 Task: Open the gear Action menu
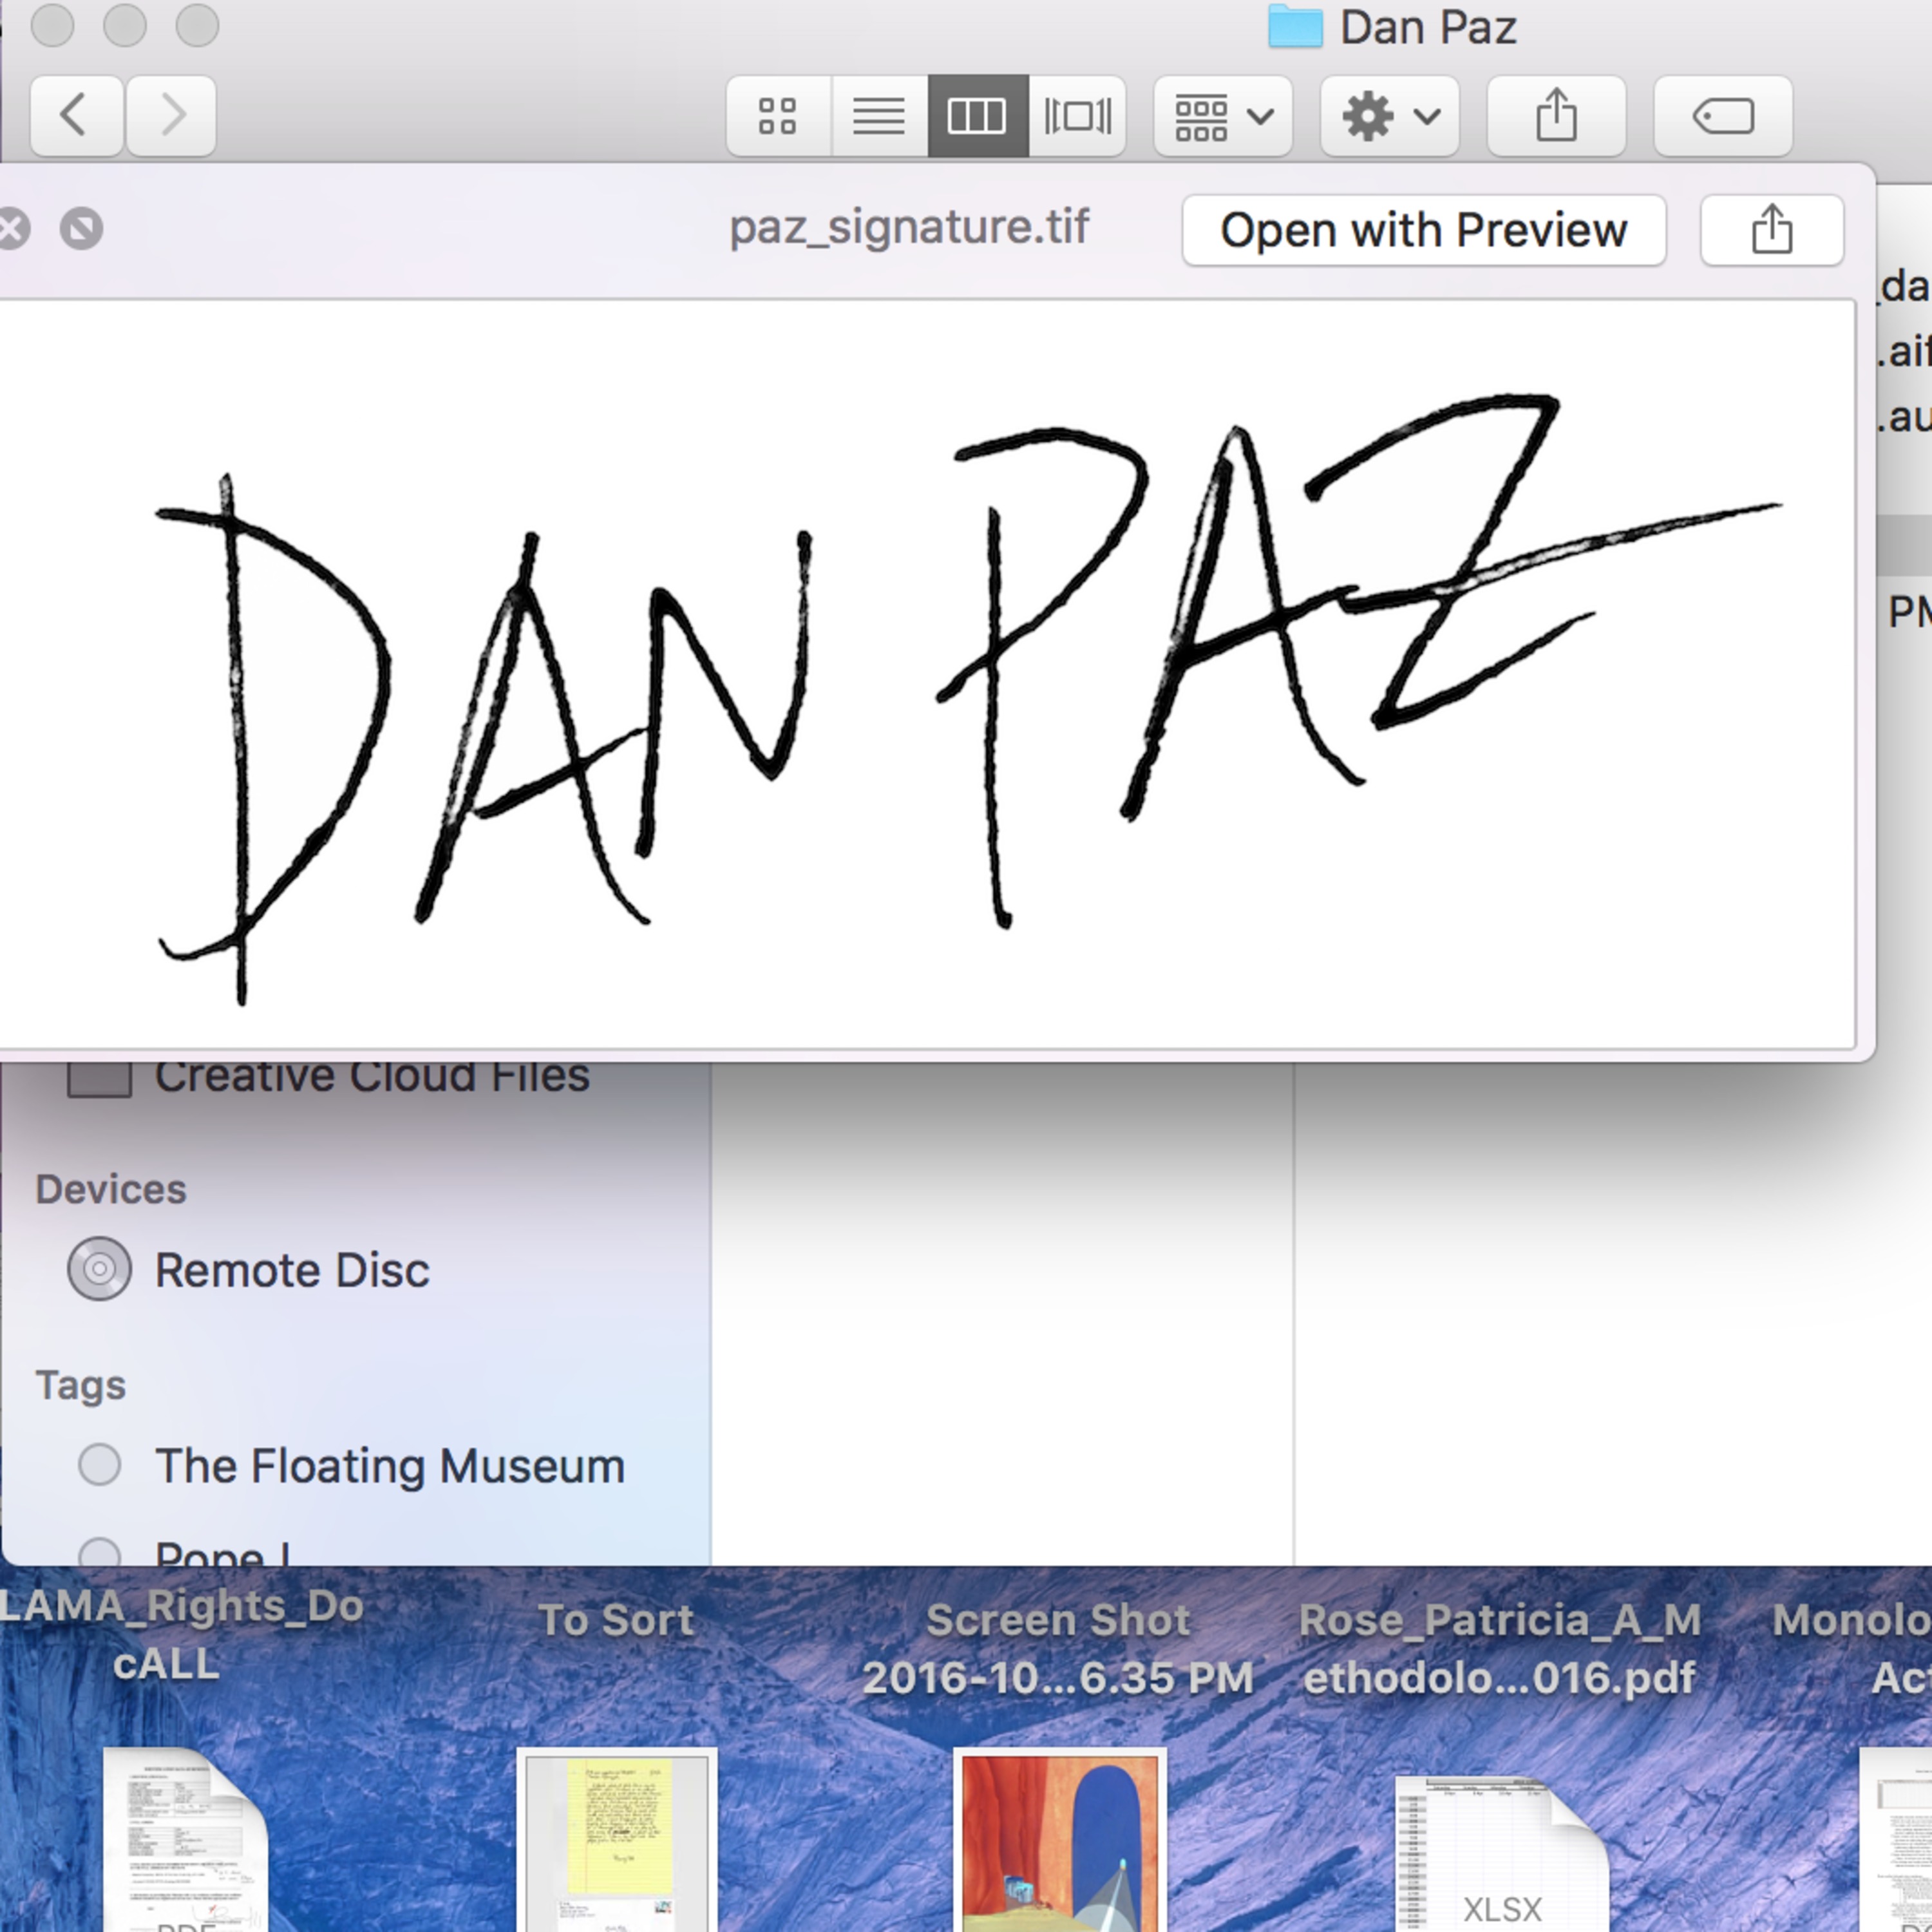tap(1390, 116)
